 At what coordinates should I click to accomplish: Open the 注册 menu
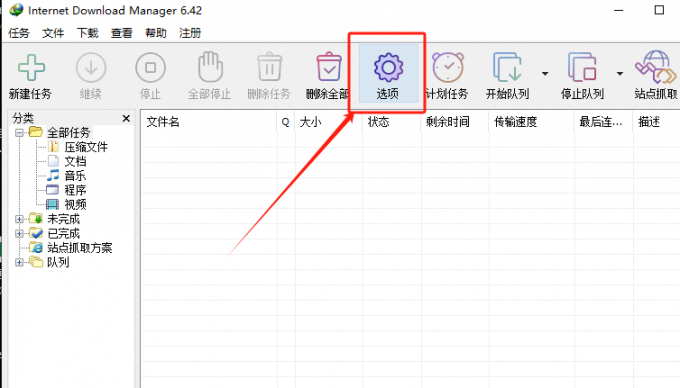[x=190, y=33]
